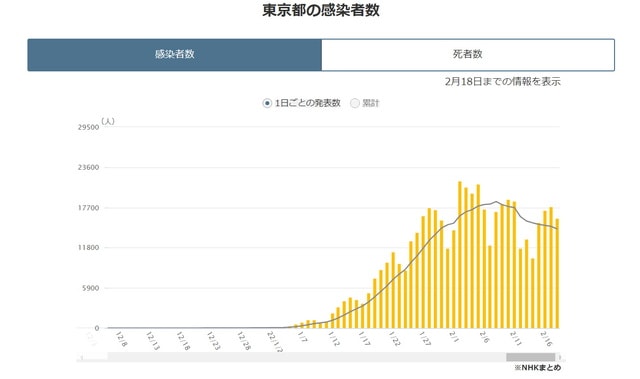The image size is (640, 379).
Task: Click the 1/22 x-axis date label
Action: (x=394, y=339)
